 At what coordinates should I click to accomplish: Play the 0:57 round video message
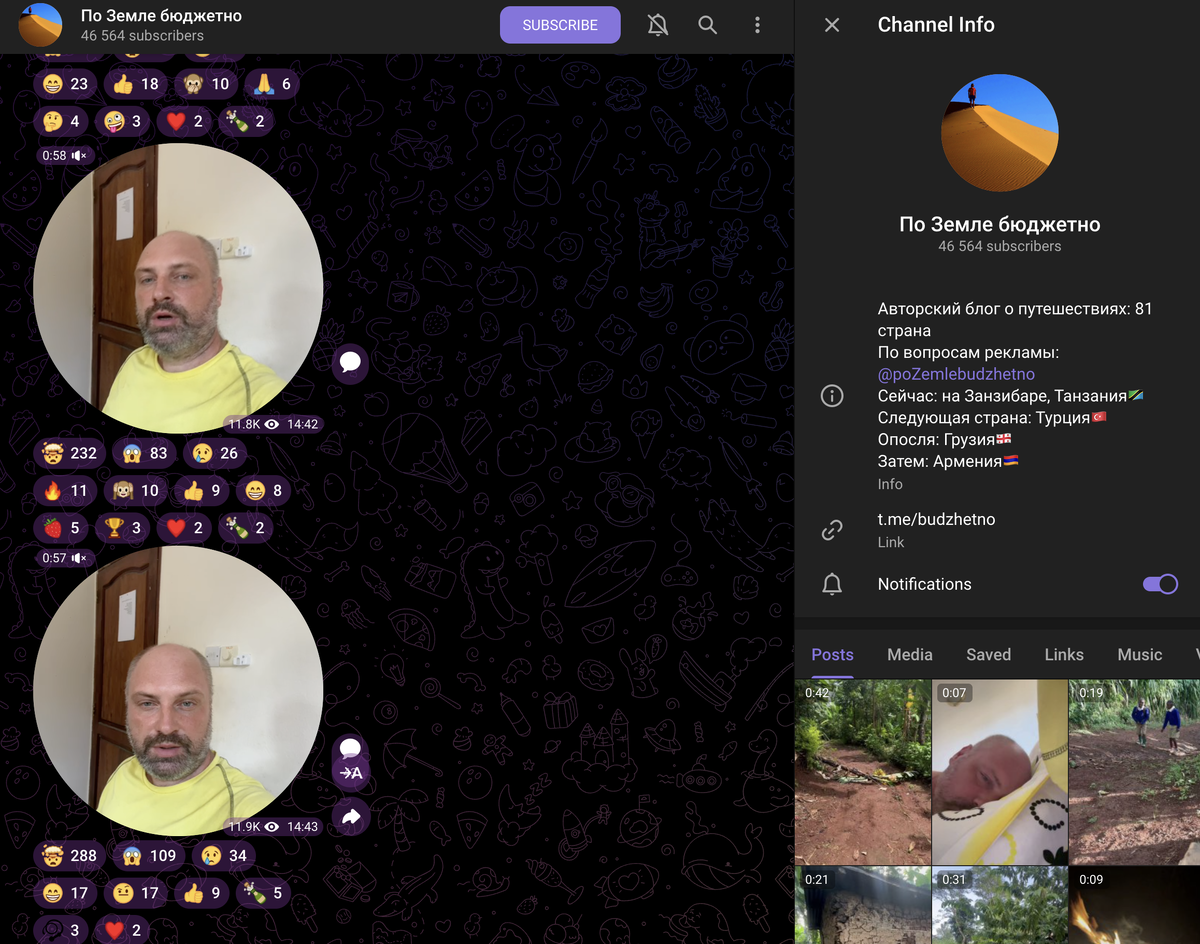(x=178, y=691)
